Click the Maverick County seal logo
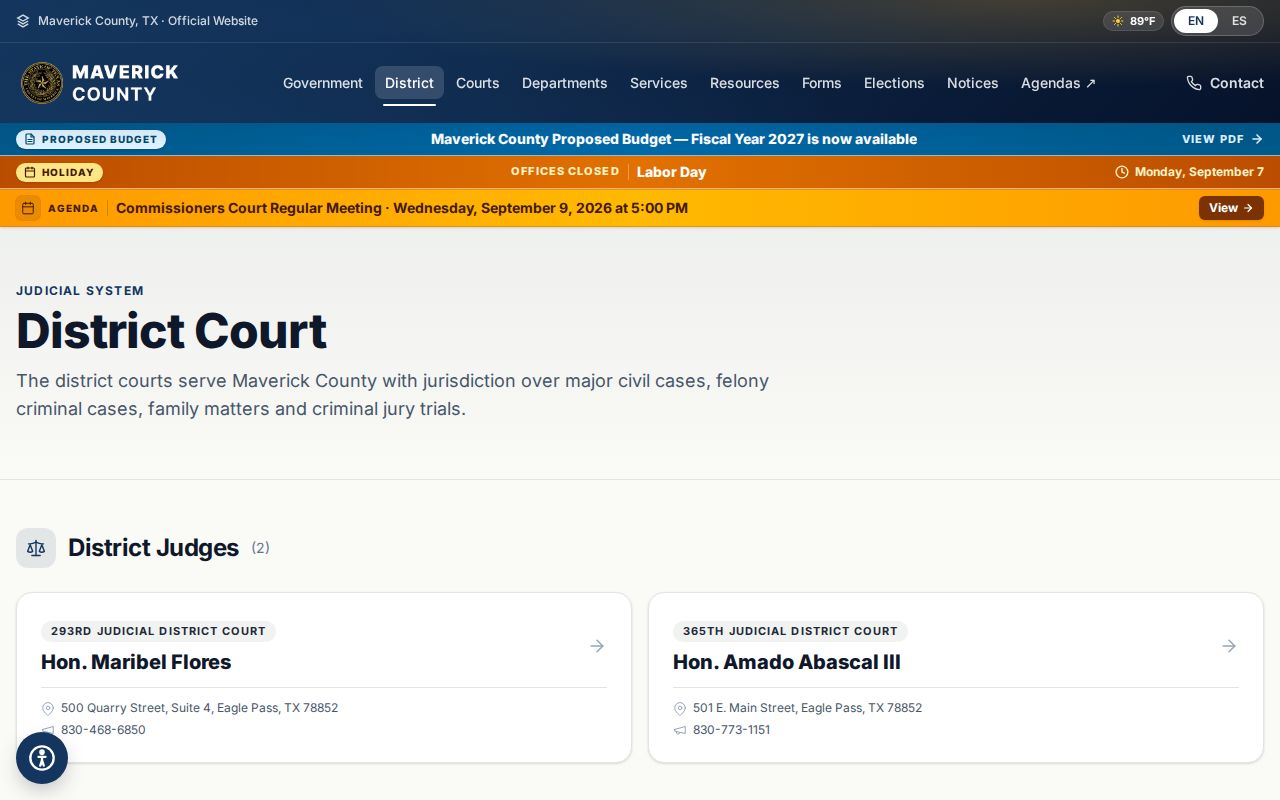This screenshot has height=800, width=1280. [42, 83]
